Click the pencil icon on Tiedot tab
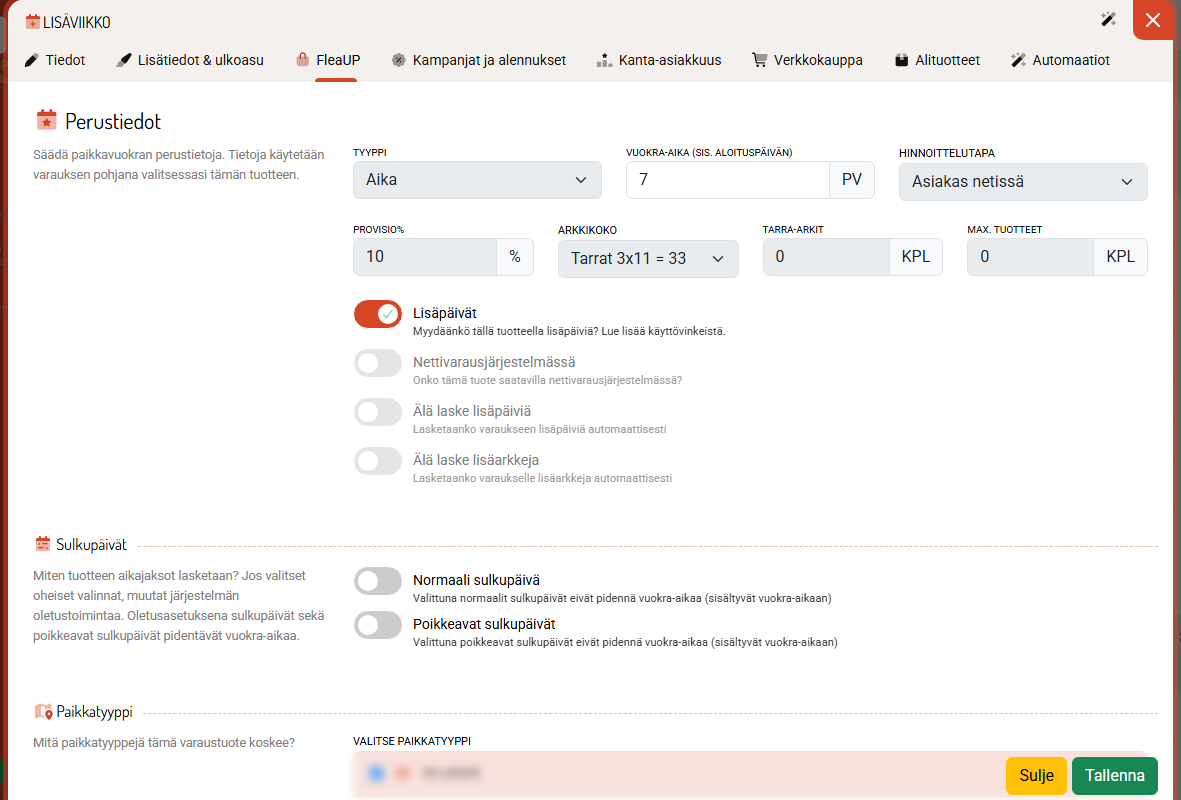Viewport: 1181px width, 800px height. [x=32, y=60]
